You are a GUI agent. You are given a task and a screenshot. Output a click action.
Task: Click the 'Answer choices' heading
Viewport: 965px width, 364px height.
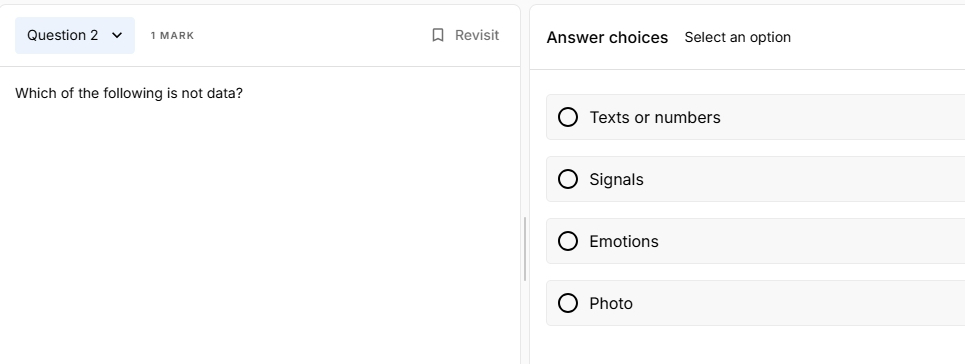pyautogui.click(x=607, y=38)
